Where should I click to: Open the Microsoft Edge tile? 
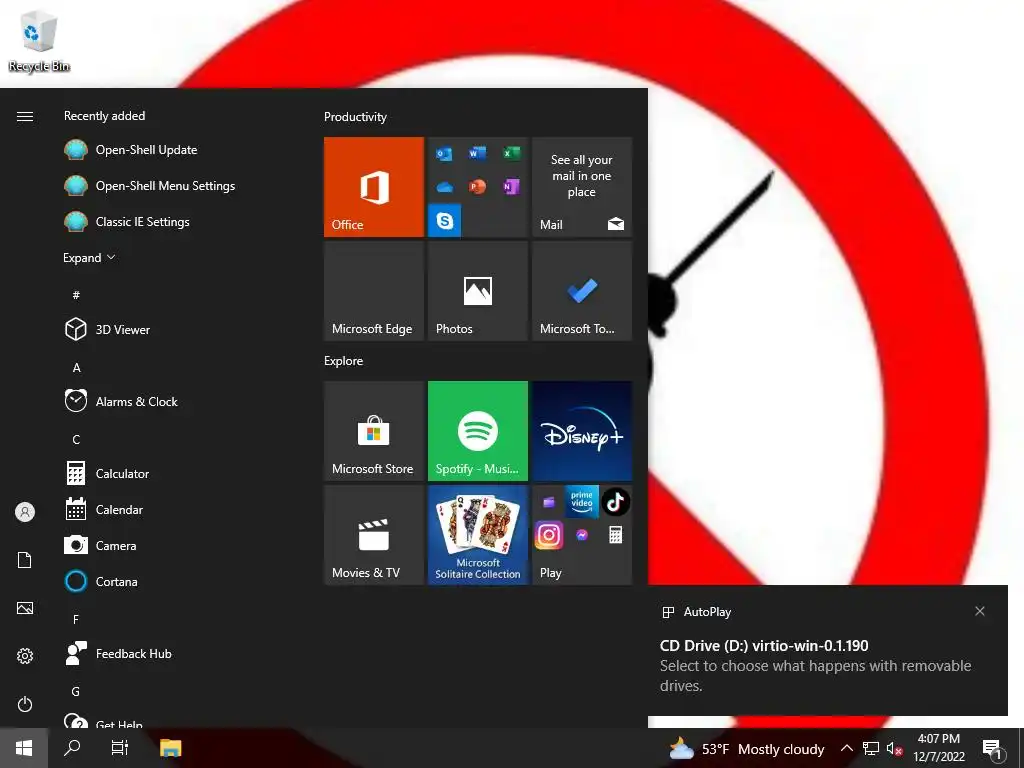click(x=374, y=291)
